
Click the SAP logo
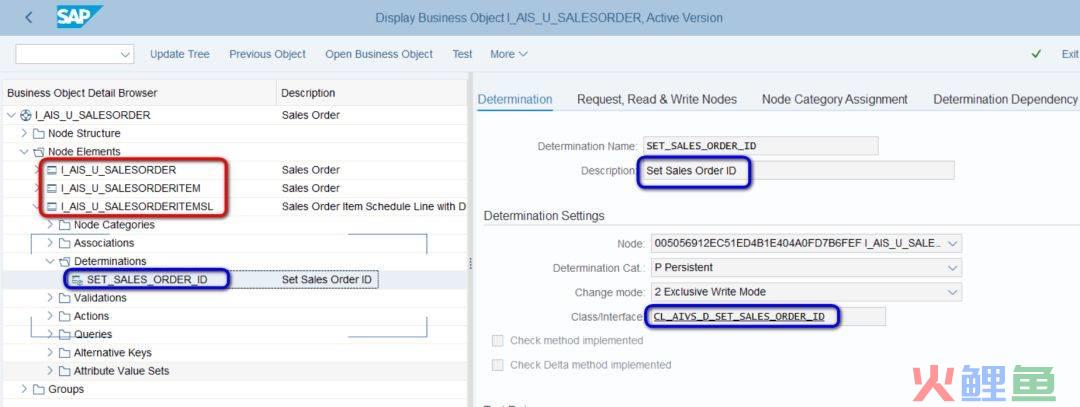tap(79, 17)
